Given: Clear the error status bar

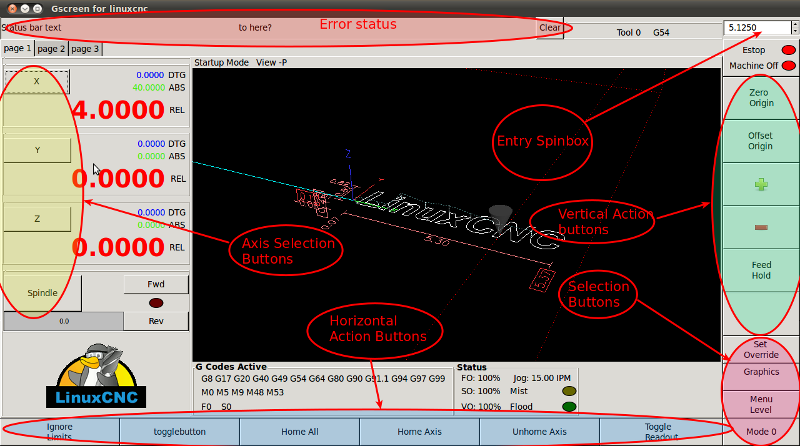Looking at the screenshot, I should coord(550,28).
